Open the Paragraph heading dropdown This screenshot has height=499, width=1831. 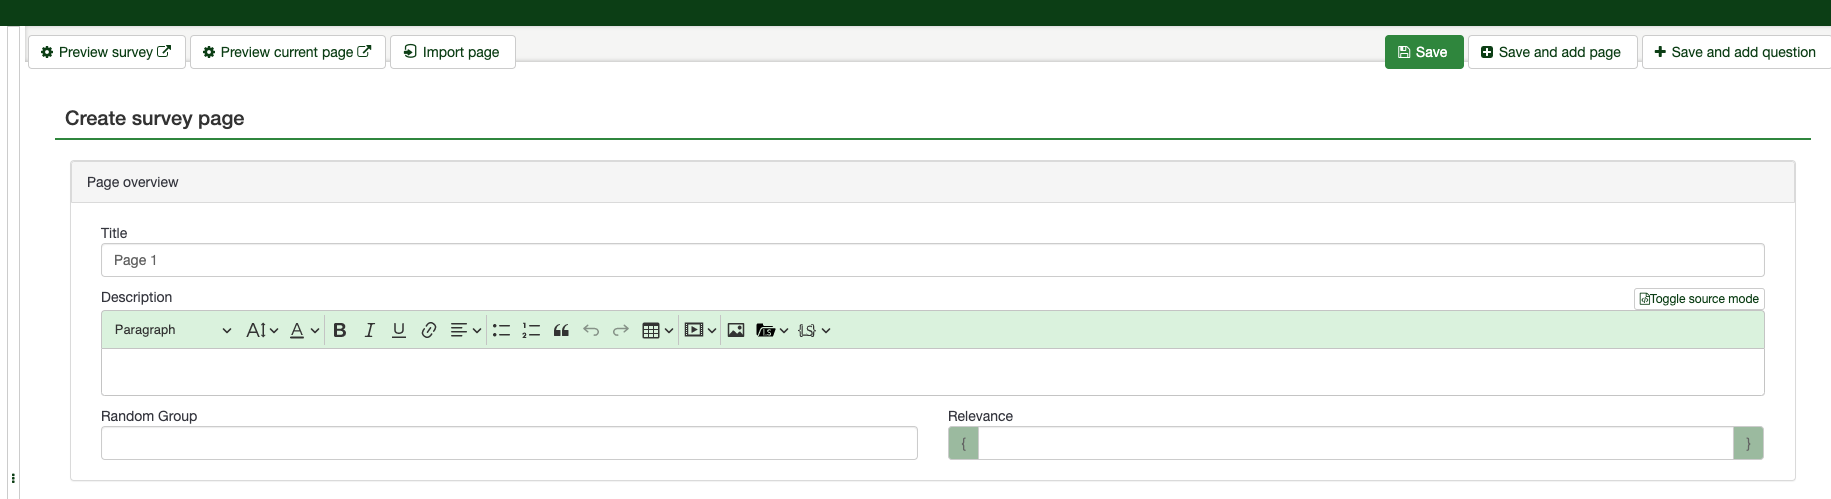172,330
